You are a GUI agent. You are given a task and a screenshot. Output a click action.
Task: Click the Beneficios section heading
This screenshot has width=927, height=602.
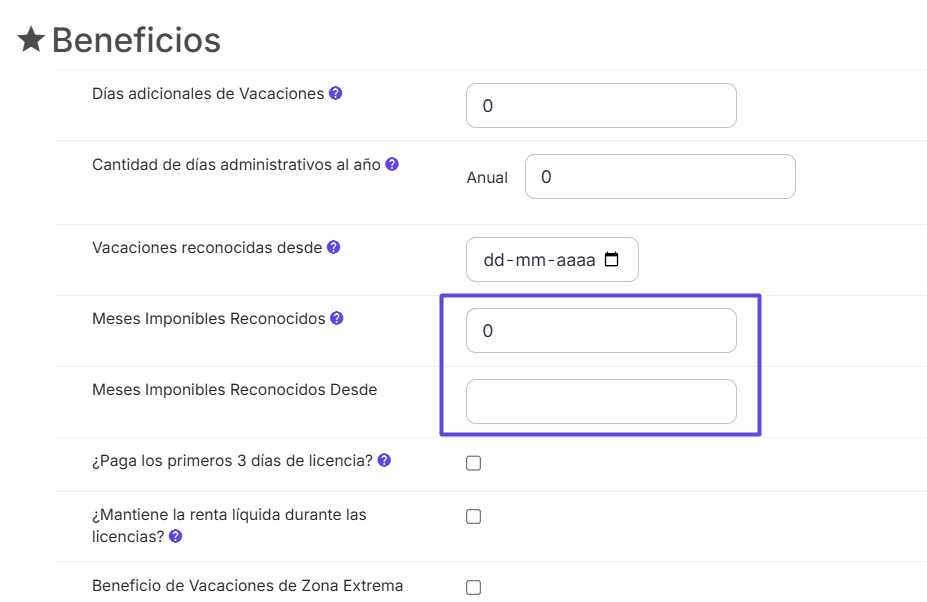coord(136,40)
